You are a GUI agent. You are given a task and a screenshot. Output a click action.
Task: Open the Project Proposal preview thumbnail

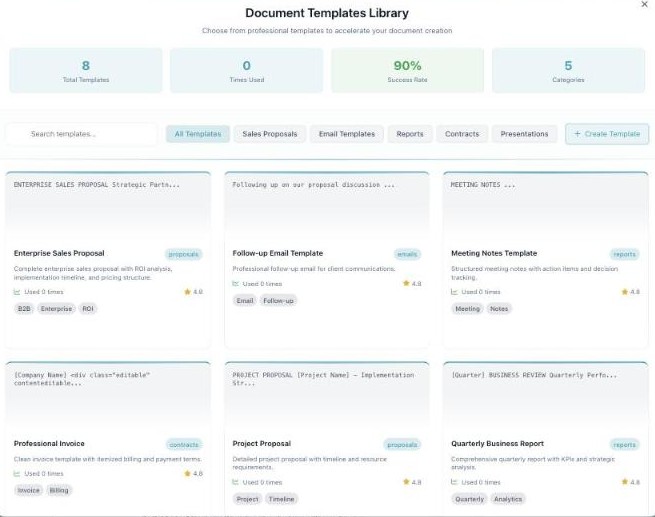pos(327,396)
